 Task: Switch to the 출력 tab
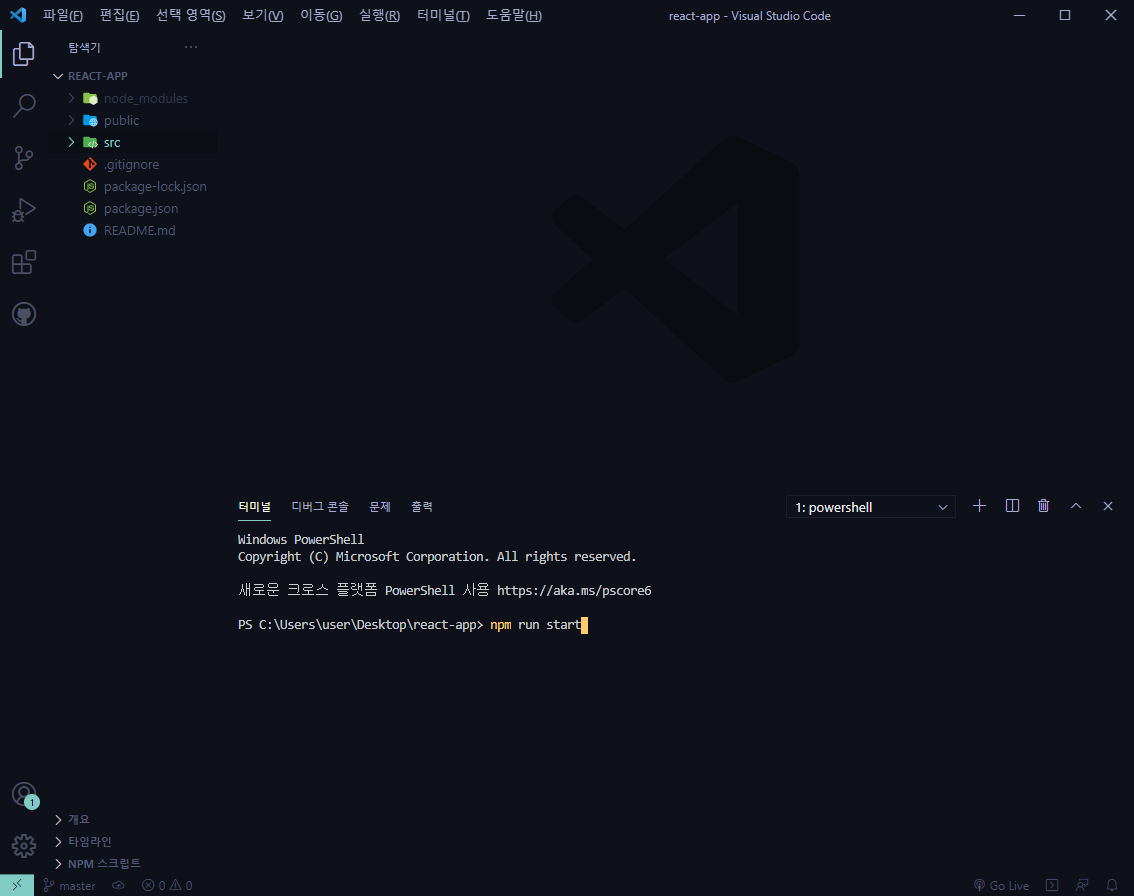click(x=422, y=507)
